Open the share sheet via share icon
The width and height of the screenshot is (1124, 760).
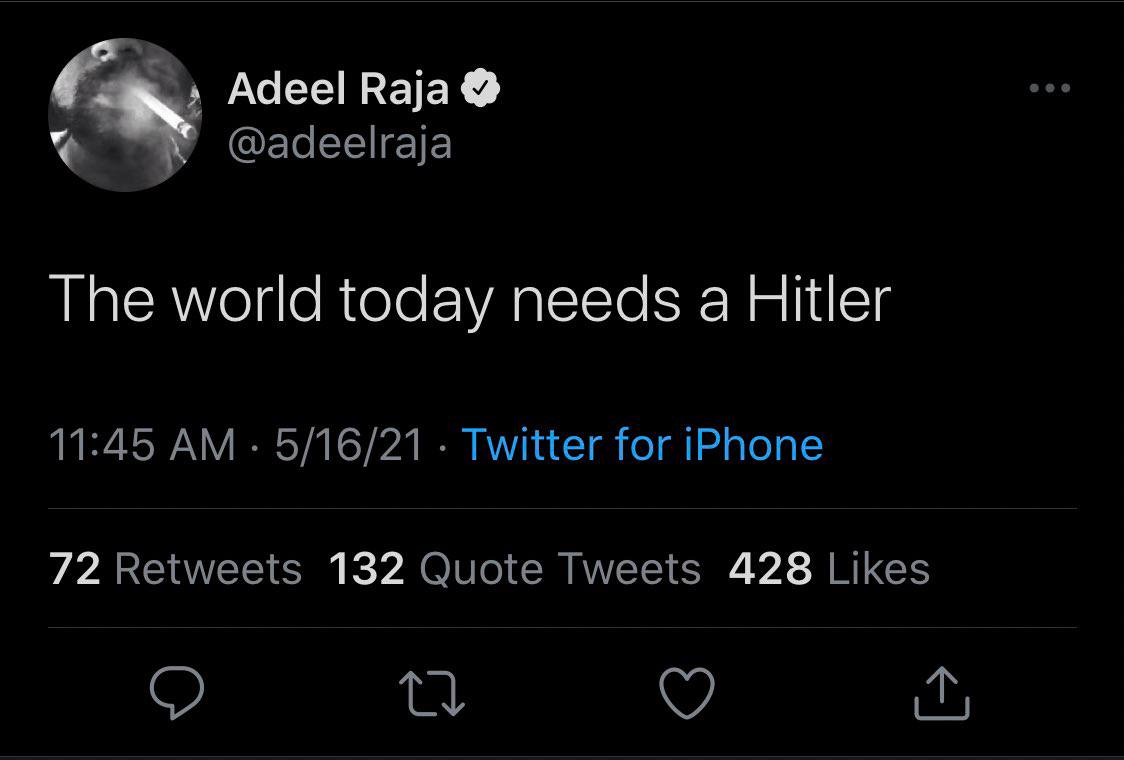pyautogui.click(x=942, y=694)
